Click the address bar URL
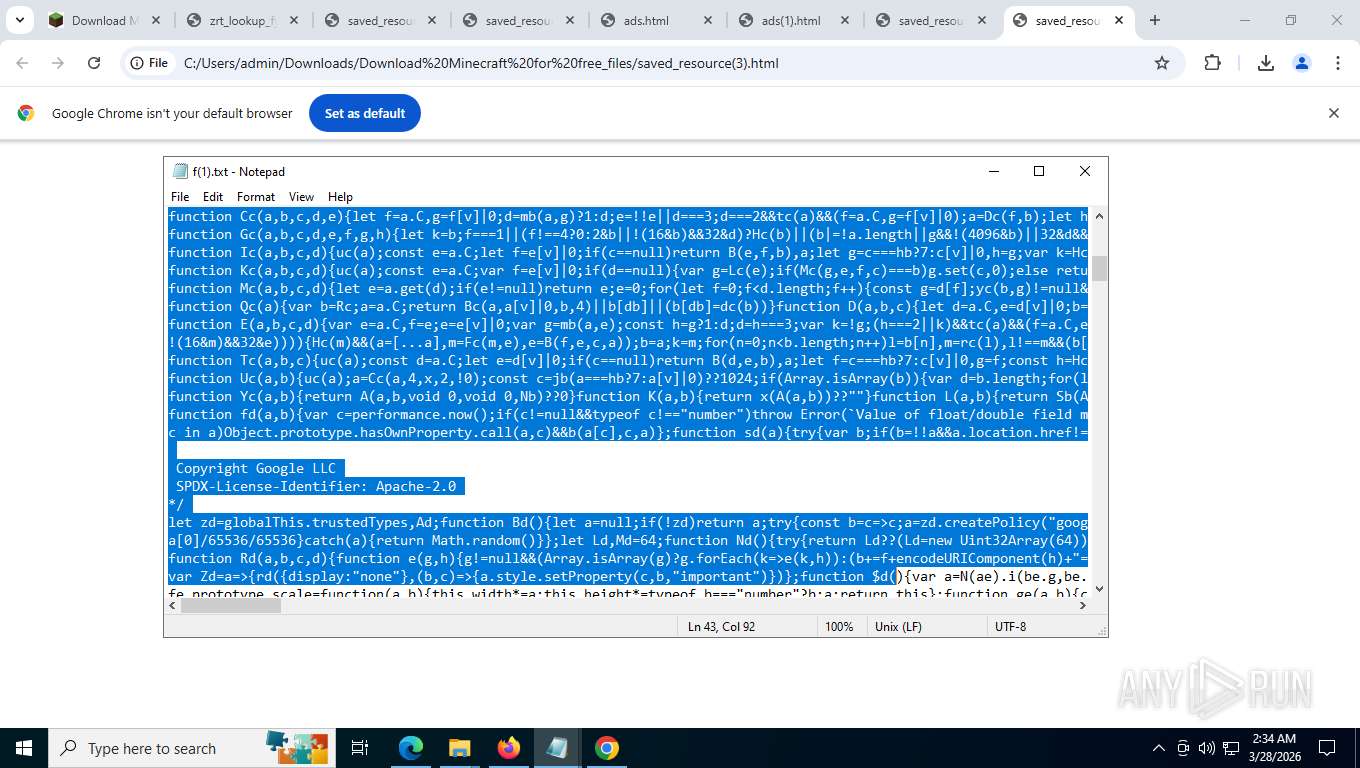 (481, 63)
